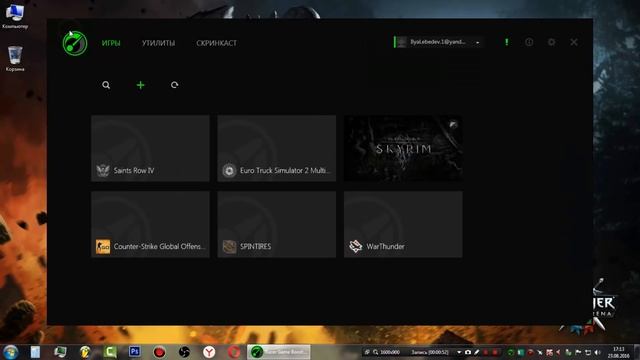Expand the recorder bar dropdown arrow
The width and height of the screenshot is (640, 360).
coord(459,352)
